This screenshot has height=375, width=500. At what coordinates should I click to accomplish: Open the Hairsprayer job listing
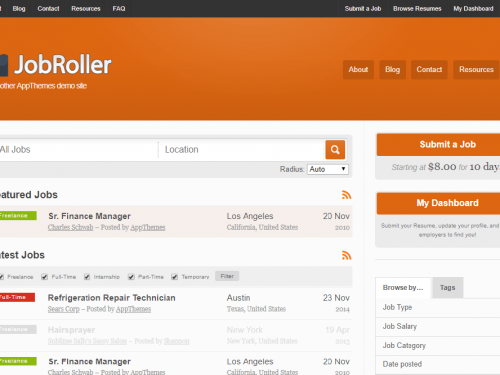pos(71,330)
